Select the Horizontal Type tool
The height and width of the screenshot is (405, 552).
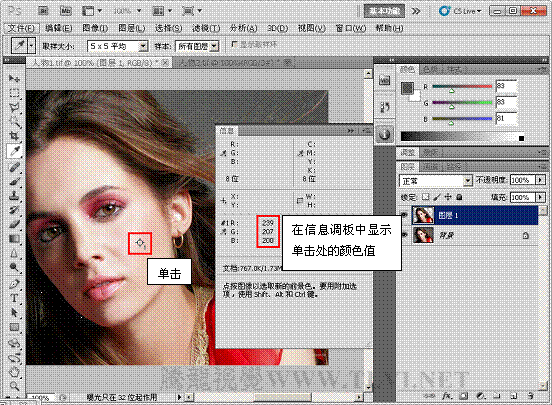pyautogui.click(x=14, y=298)
